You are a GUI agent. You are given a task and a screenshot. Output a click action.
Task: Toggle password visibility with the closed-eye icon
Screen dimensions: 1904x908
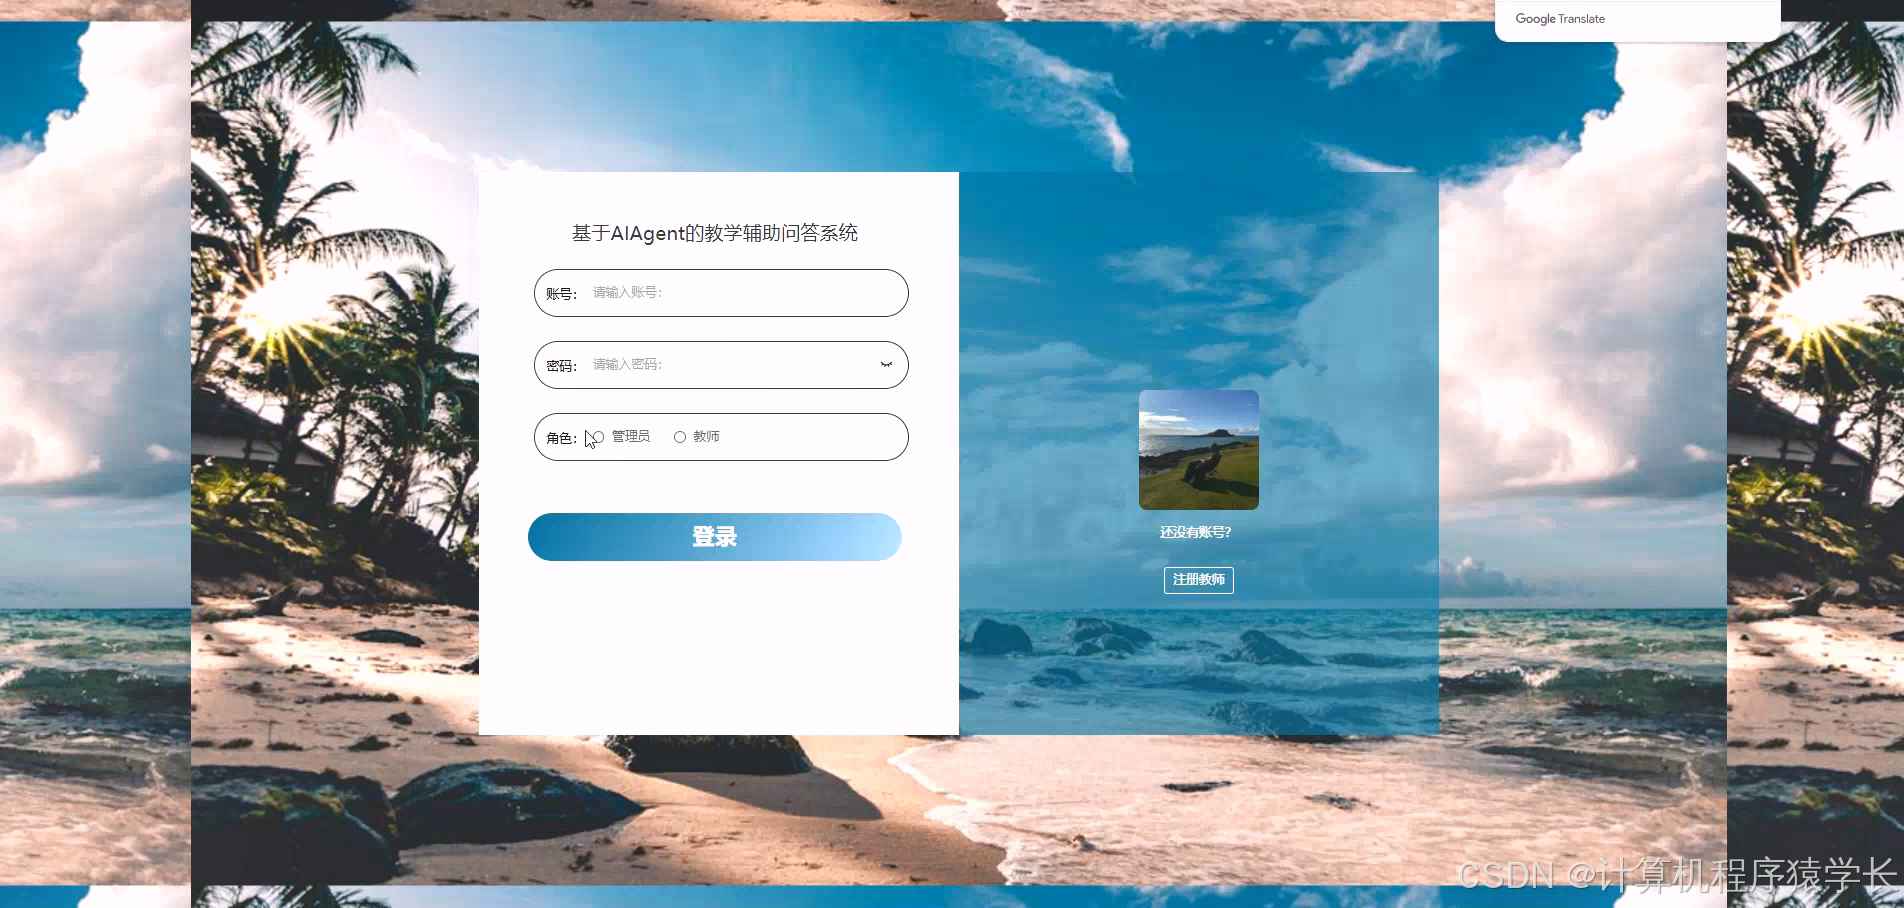[884, 364]
